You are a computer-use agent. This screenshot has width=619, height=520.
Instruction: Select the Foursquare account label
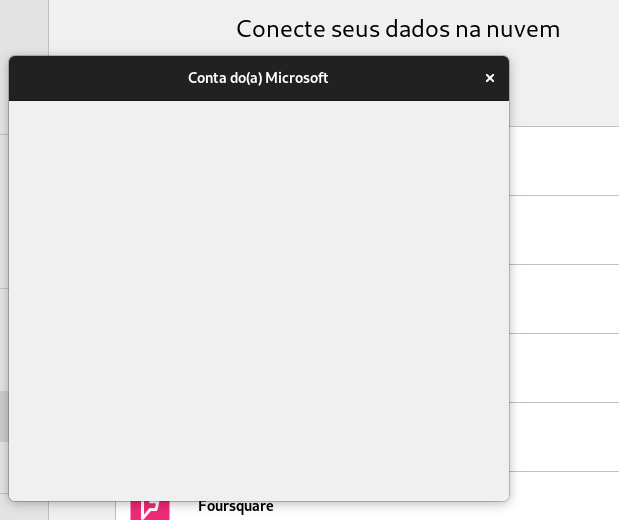(x=236, y=508)
